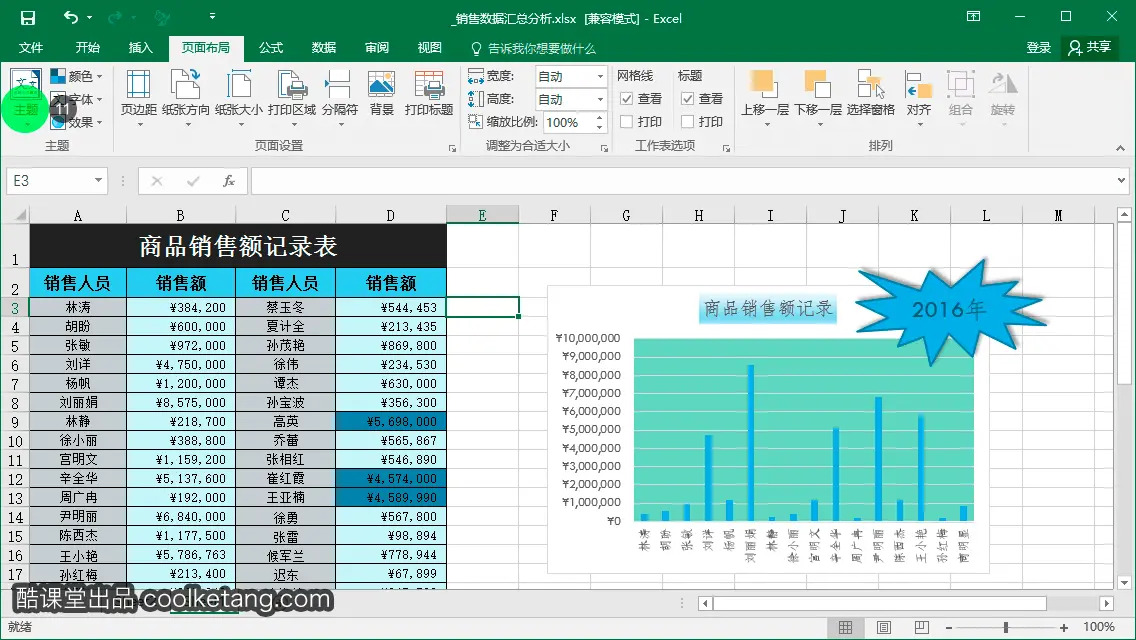The height and width of the screenshot is (640, 1136).
Task: Select the 2016年 starburst shape
Action: pyautogui.click(x=949, y=310)
